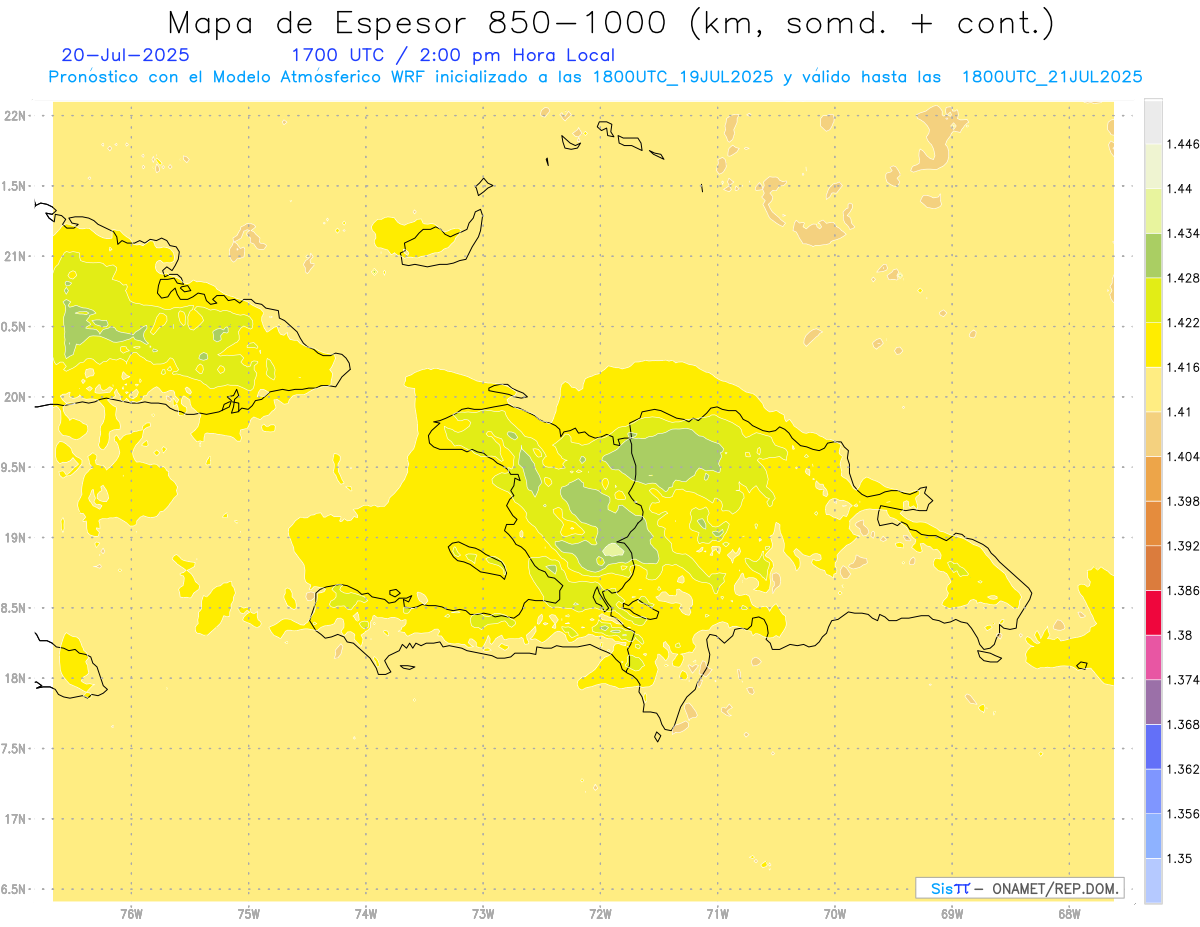
Task: Click the "6.5N" latitude label
Action: pyautogui.click(x=15, y=889)
